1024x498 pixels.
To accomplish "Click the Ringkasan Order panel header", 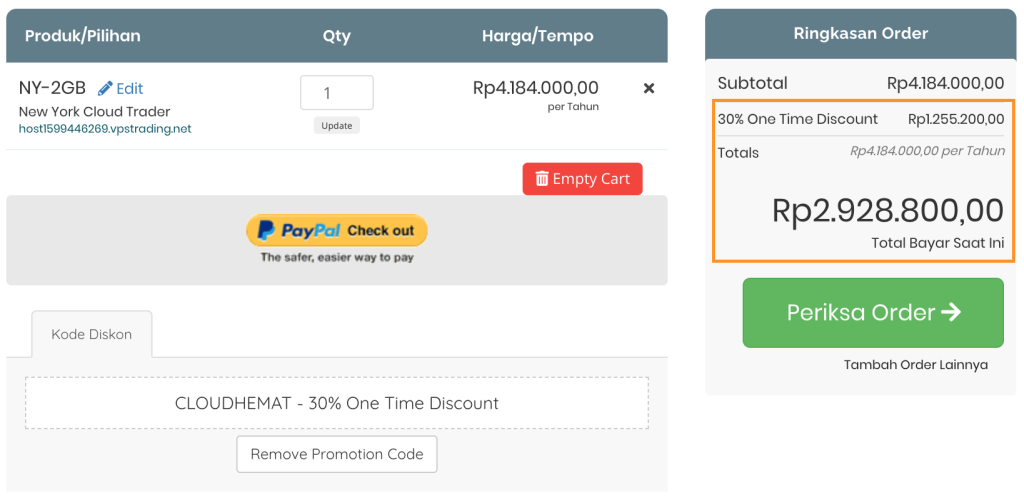I will pos(860,34).
